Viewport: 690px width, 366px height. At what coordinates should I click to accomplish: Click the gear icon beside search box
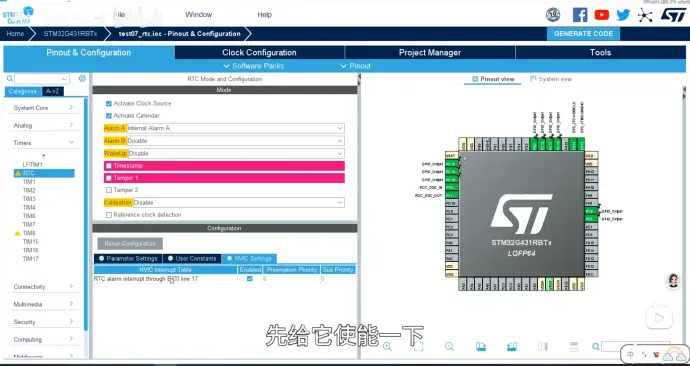pos(82,78)
